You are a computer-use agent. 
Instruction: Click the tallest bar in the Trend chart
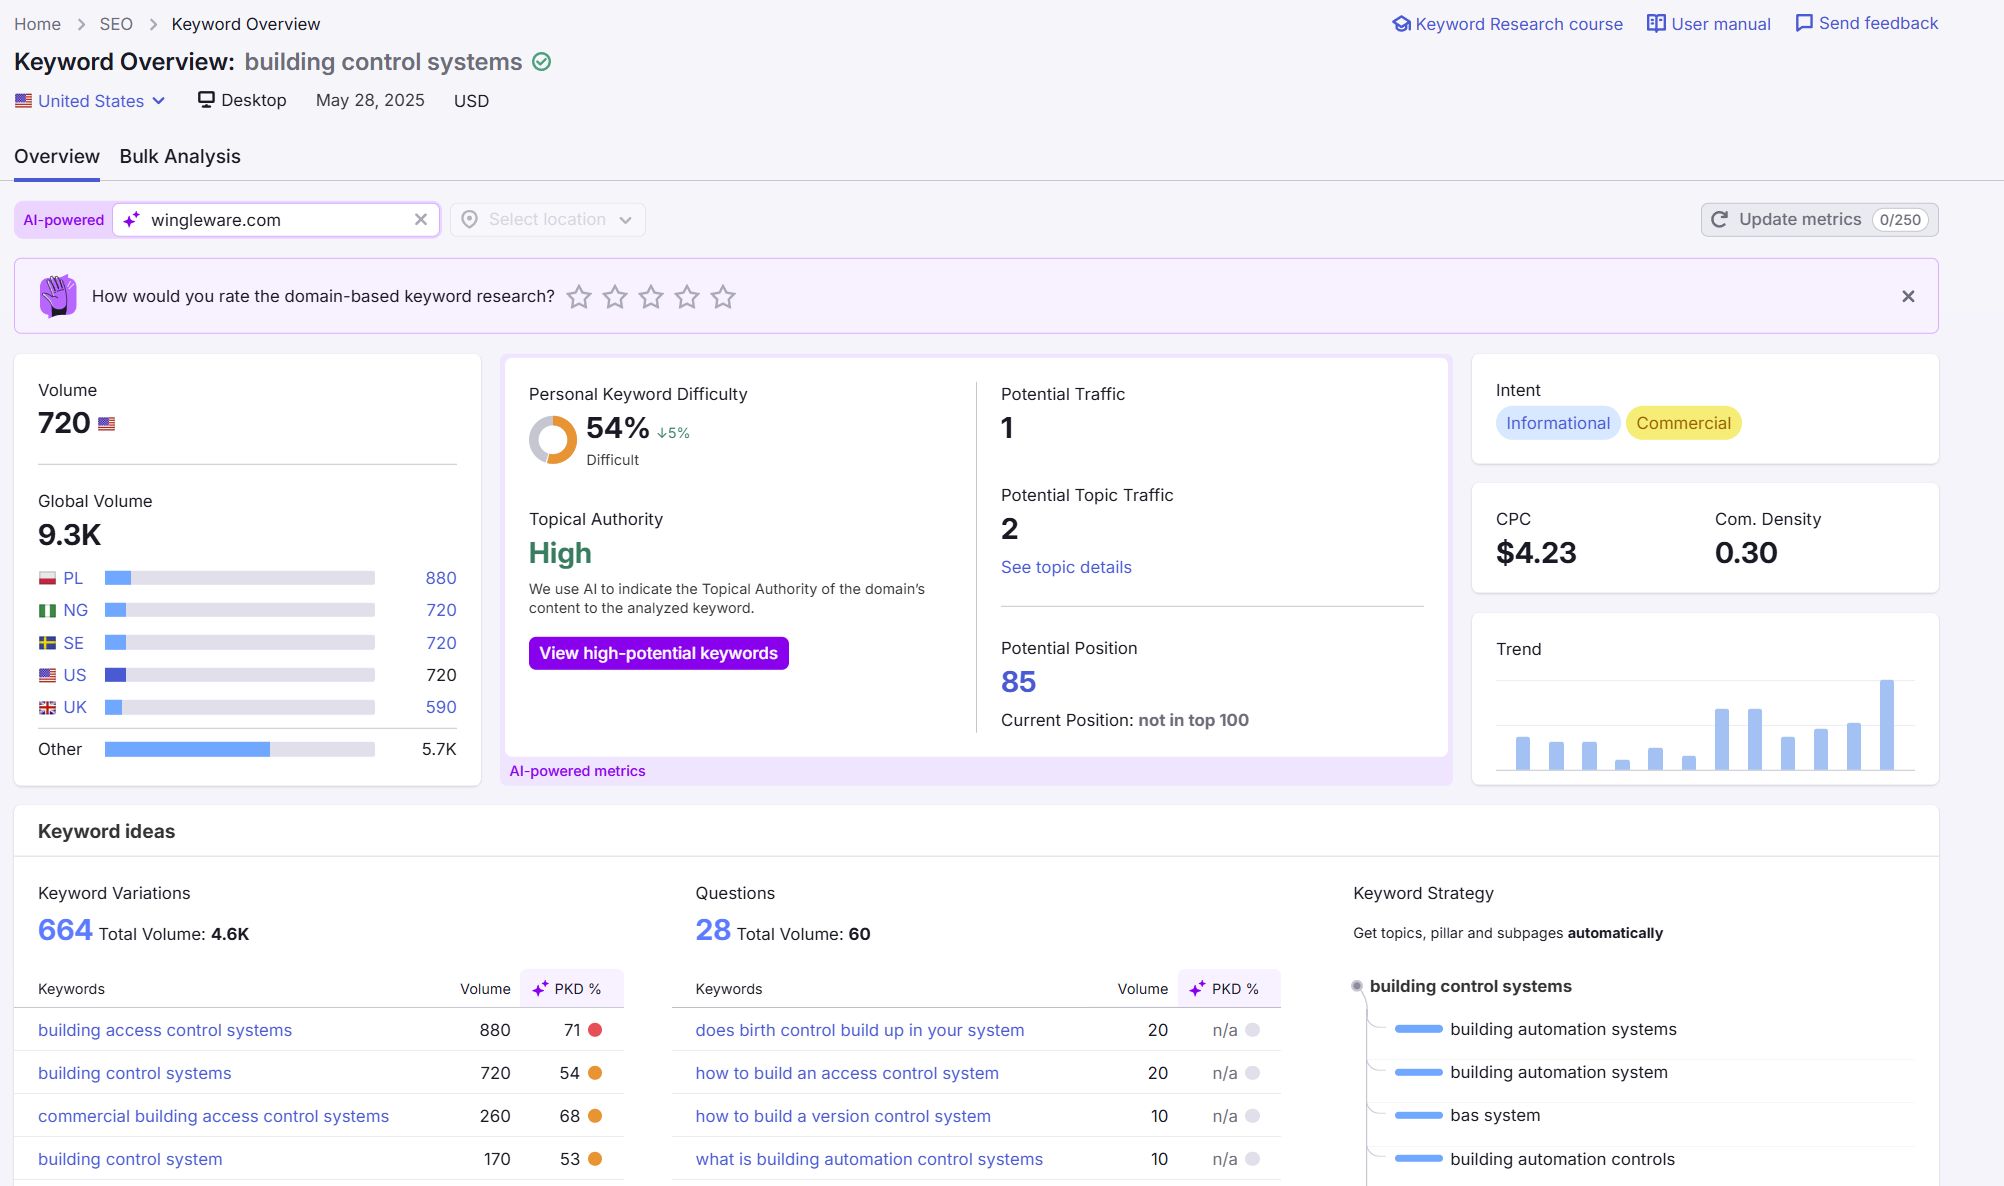(1886, 725)
